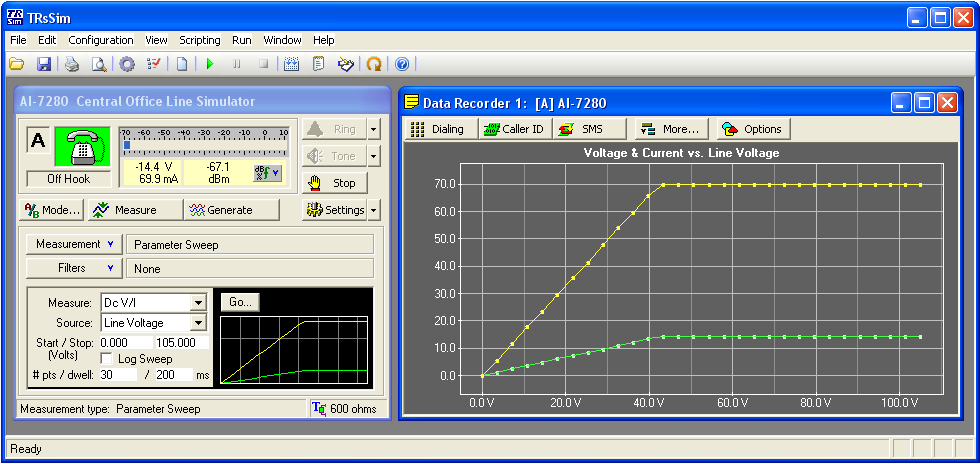Open the Filters dropdown button
This screenshot has width=980, height=464.
click(x=74, y=268)
